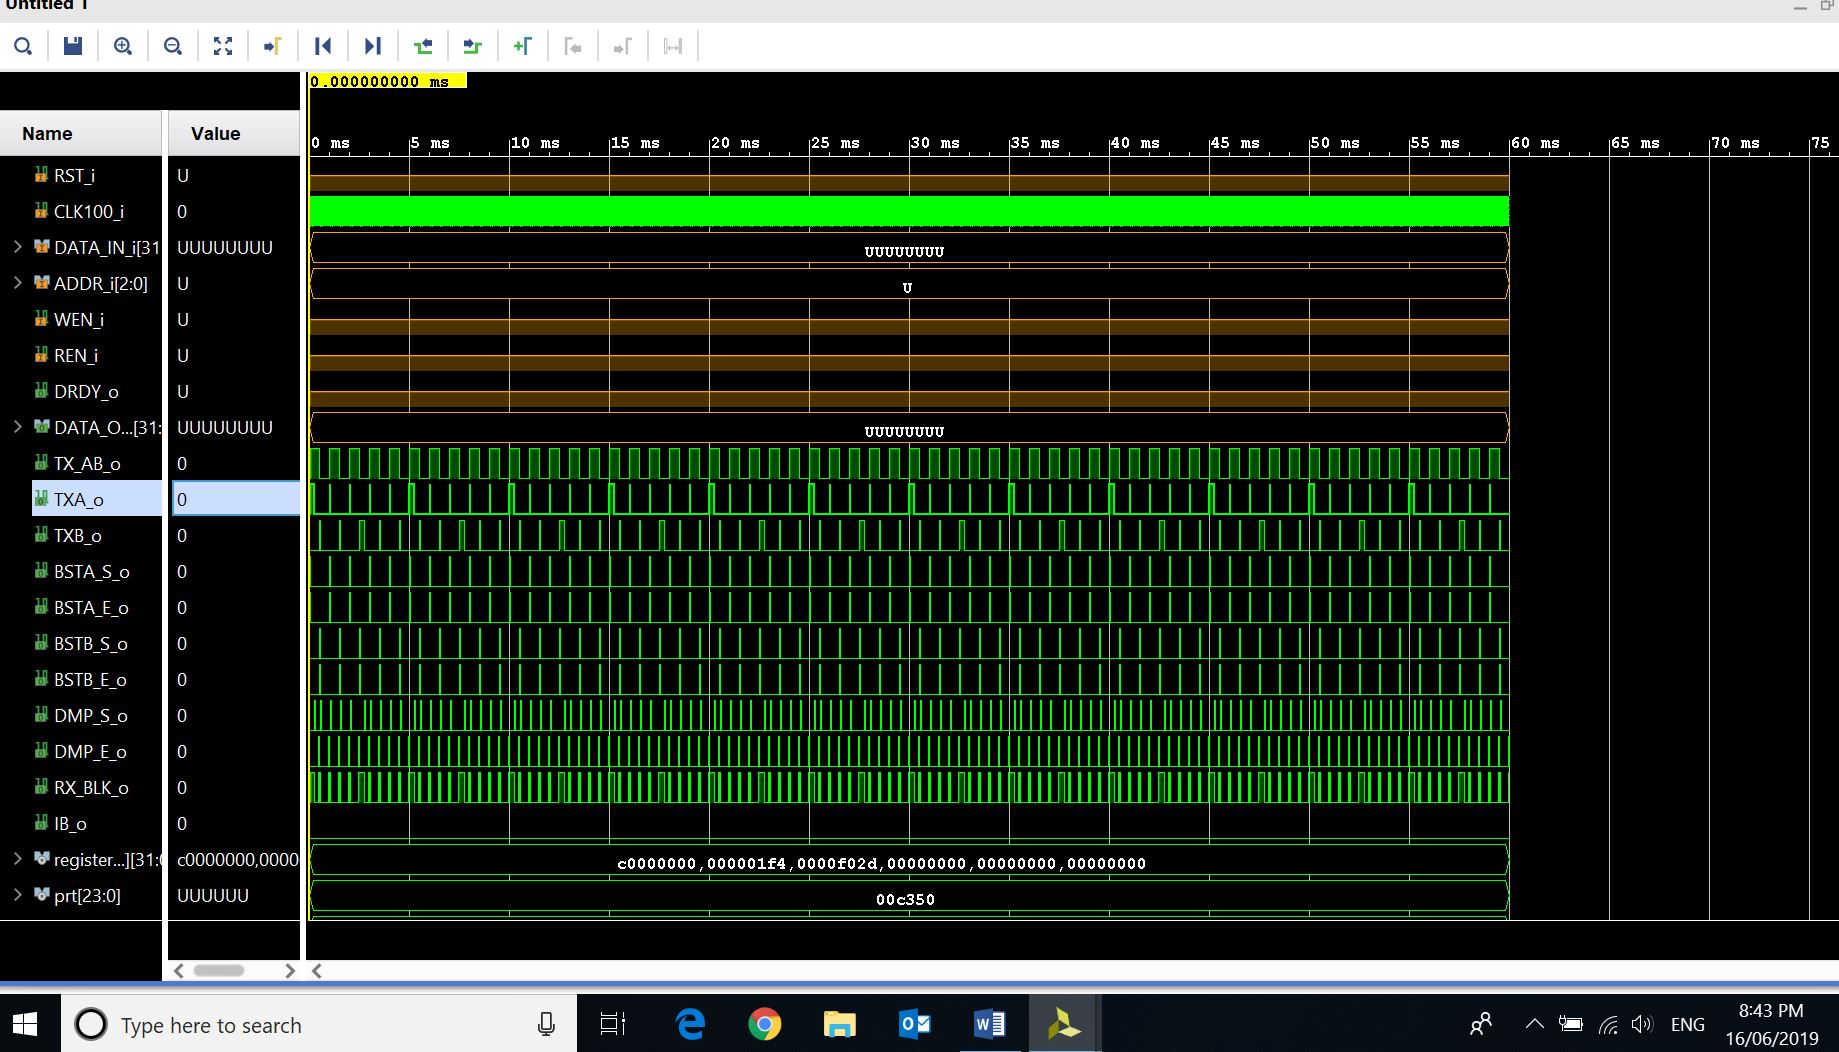The height and width of the screenshot is (1052, 1839).
Task: Select the TXB_o signal row
Action: pyautogui.click(x=78, y=536)
